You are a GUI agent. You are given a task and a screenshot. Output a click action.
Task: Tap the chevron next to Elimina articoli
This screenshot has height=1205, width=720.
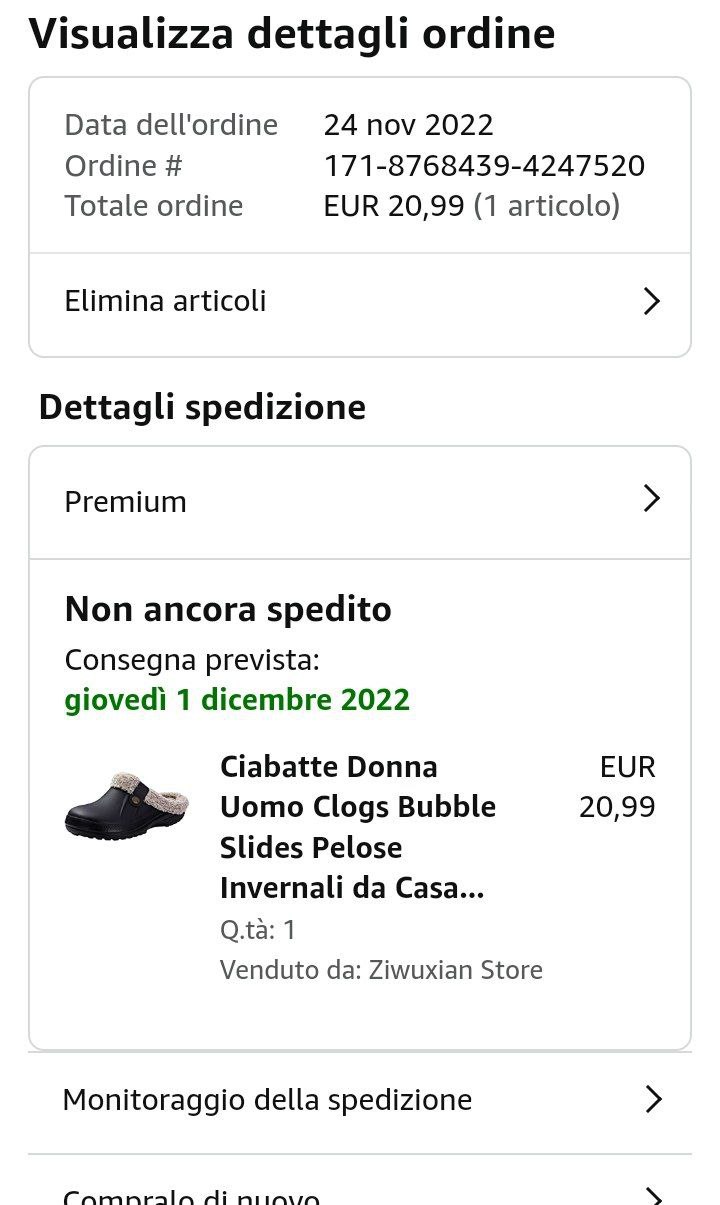tap(651, 301)
